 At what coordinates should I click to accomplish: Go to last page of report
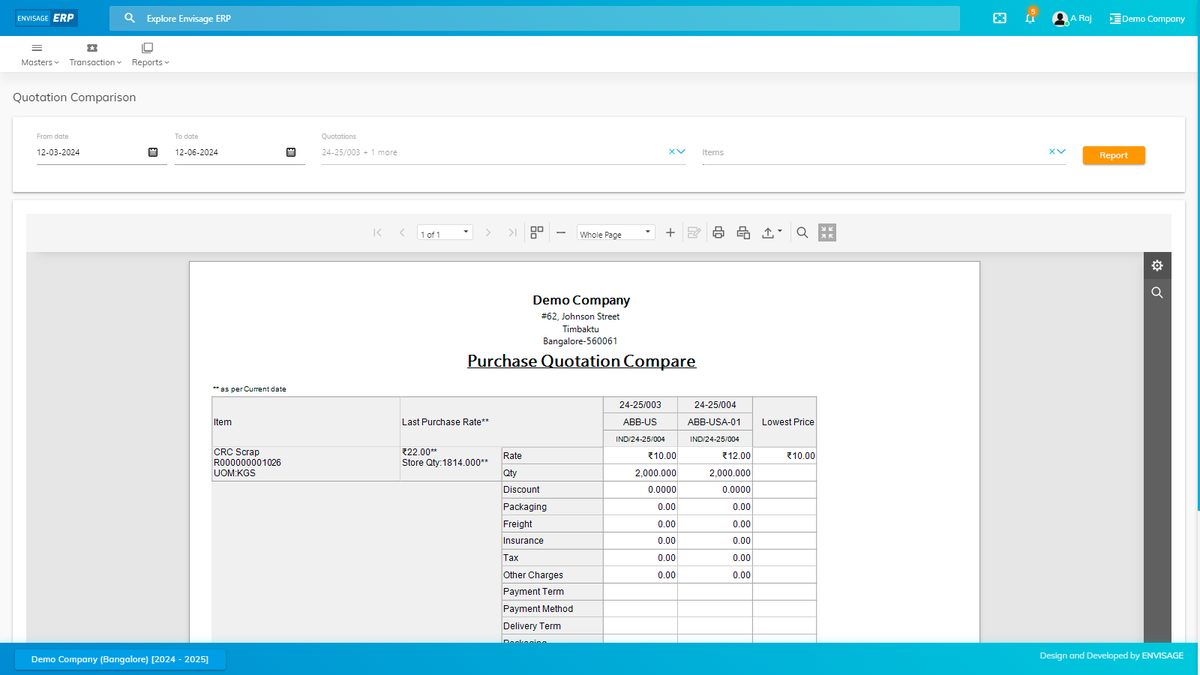[513, 232]
